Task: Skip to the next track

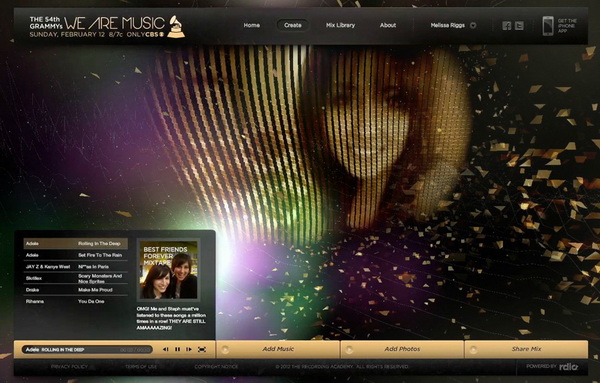Action: (189, 349)
